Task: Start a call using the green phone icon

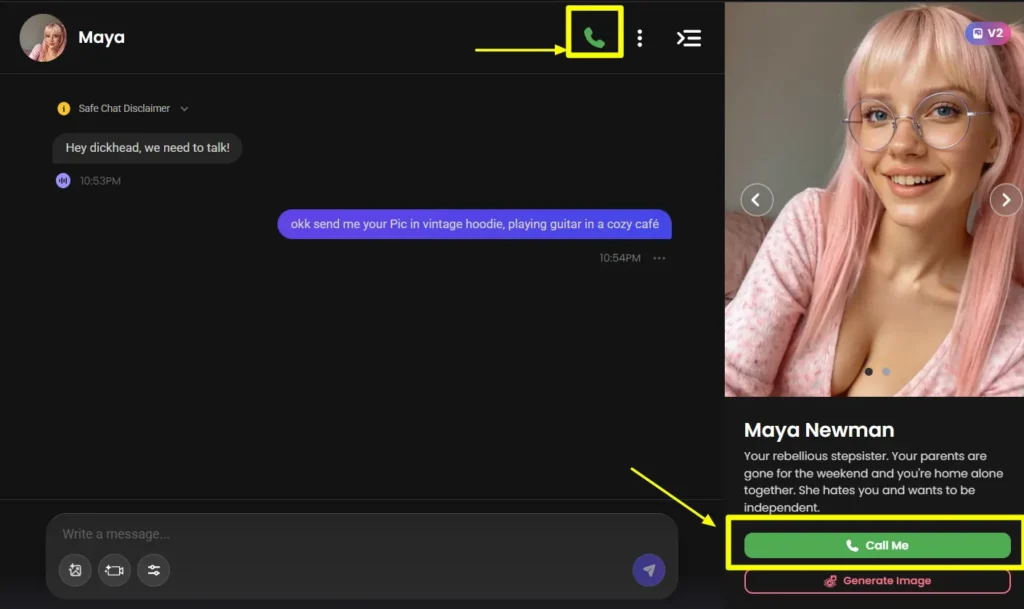Action: point(595,37)
